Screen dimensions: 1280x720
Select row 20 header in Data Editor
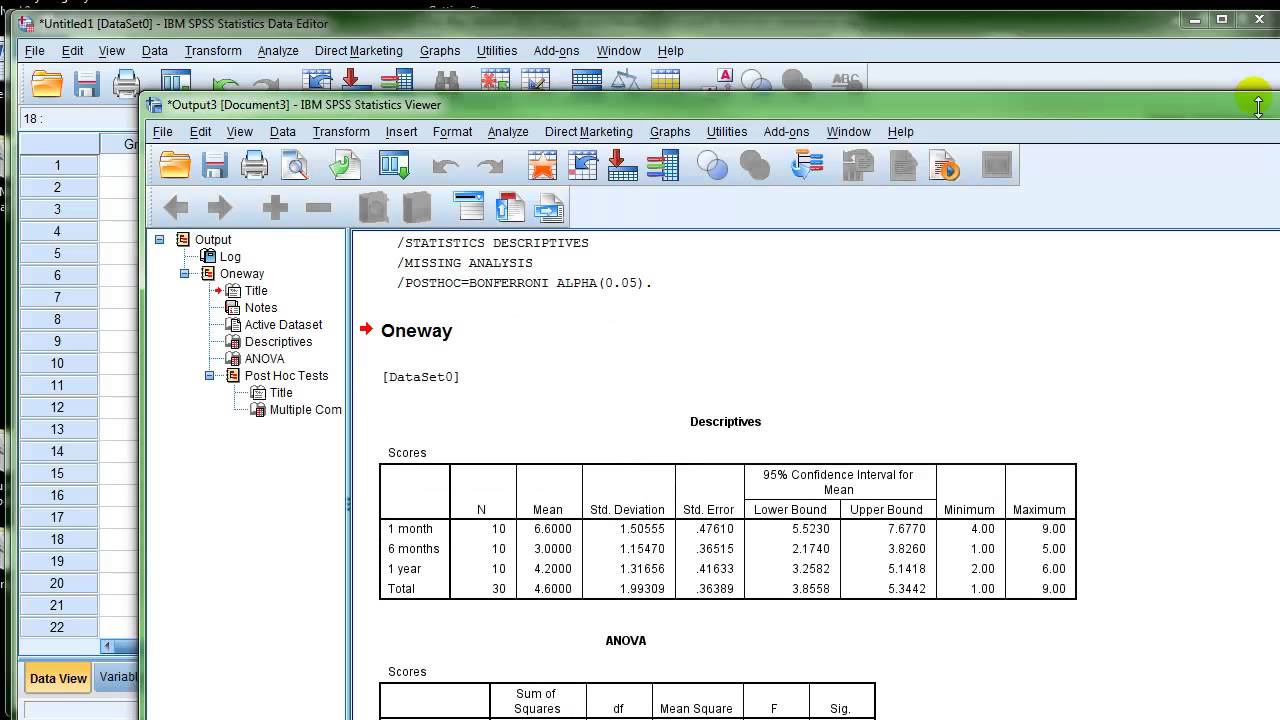(58, 583)
